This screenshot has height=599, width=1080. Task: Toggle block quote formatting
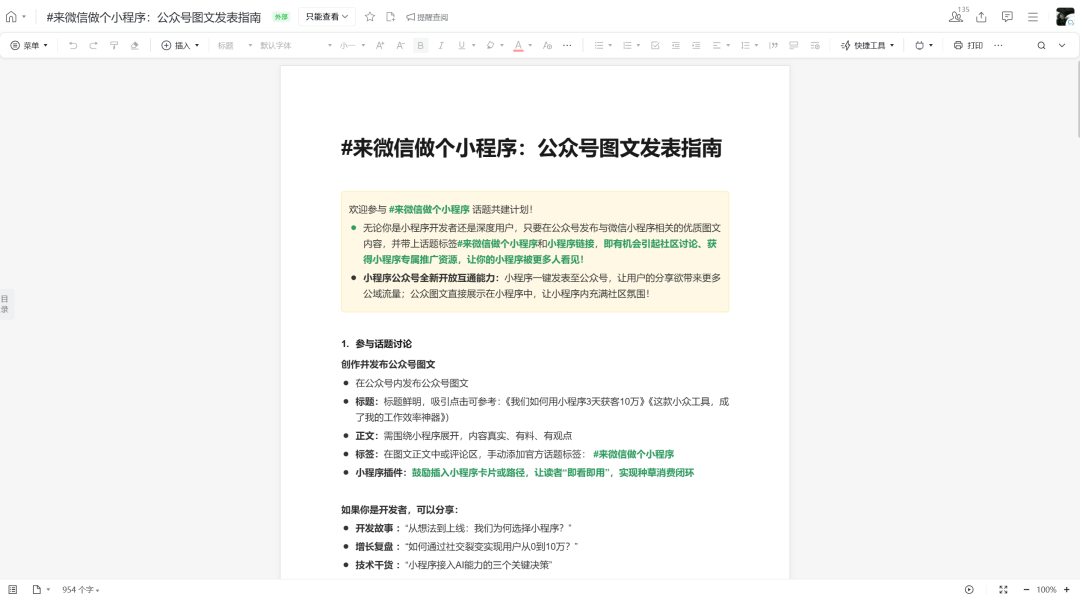[x=773, y=45]
